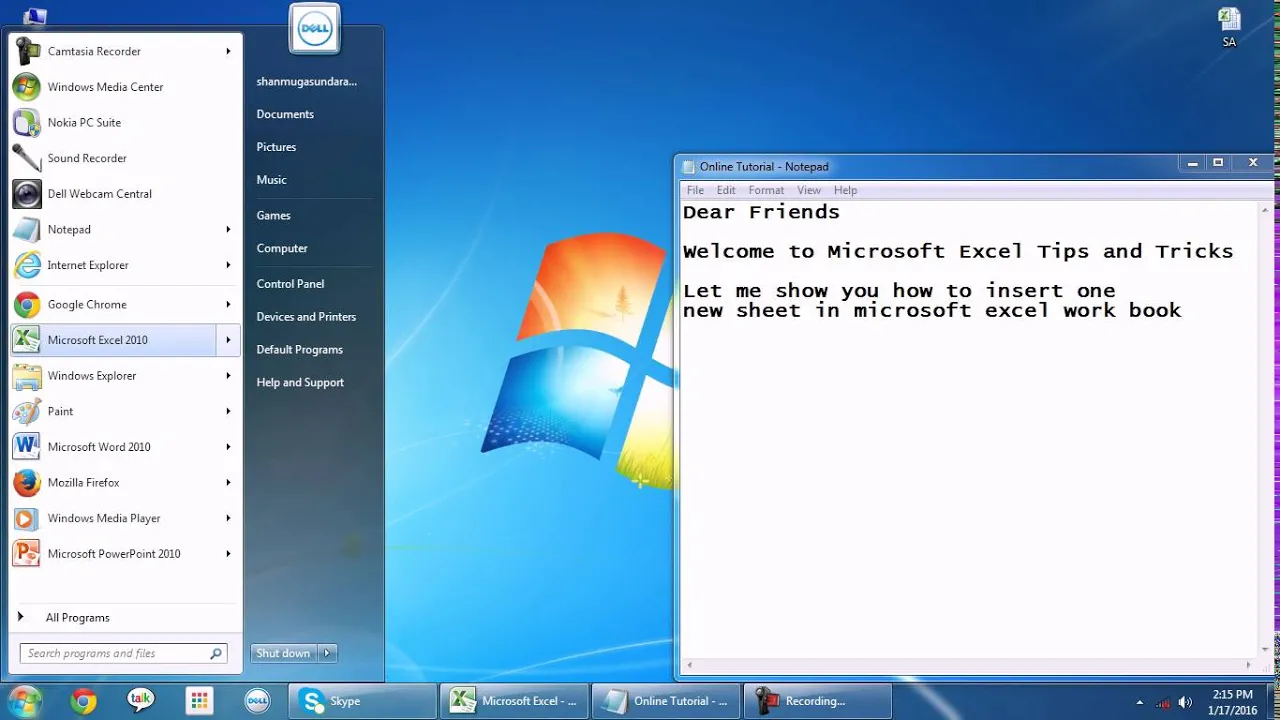Open Games from Start menu
Image resolution: width=1280 pixels, height=720 pixels.
pos(273,216)
